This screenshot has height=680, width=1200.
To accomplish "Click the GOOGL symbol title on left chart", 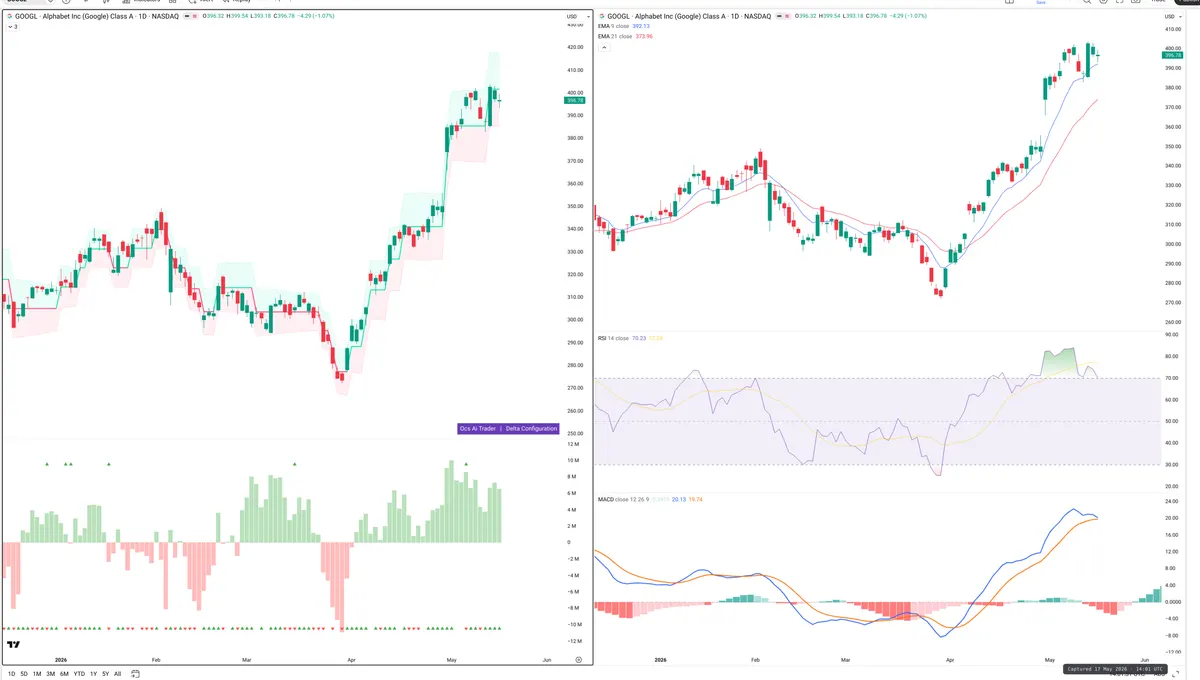I will pyautogui.click(x=95, y=17).
